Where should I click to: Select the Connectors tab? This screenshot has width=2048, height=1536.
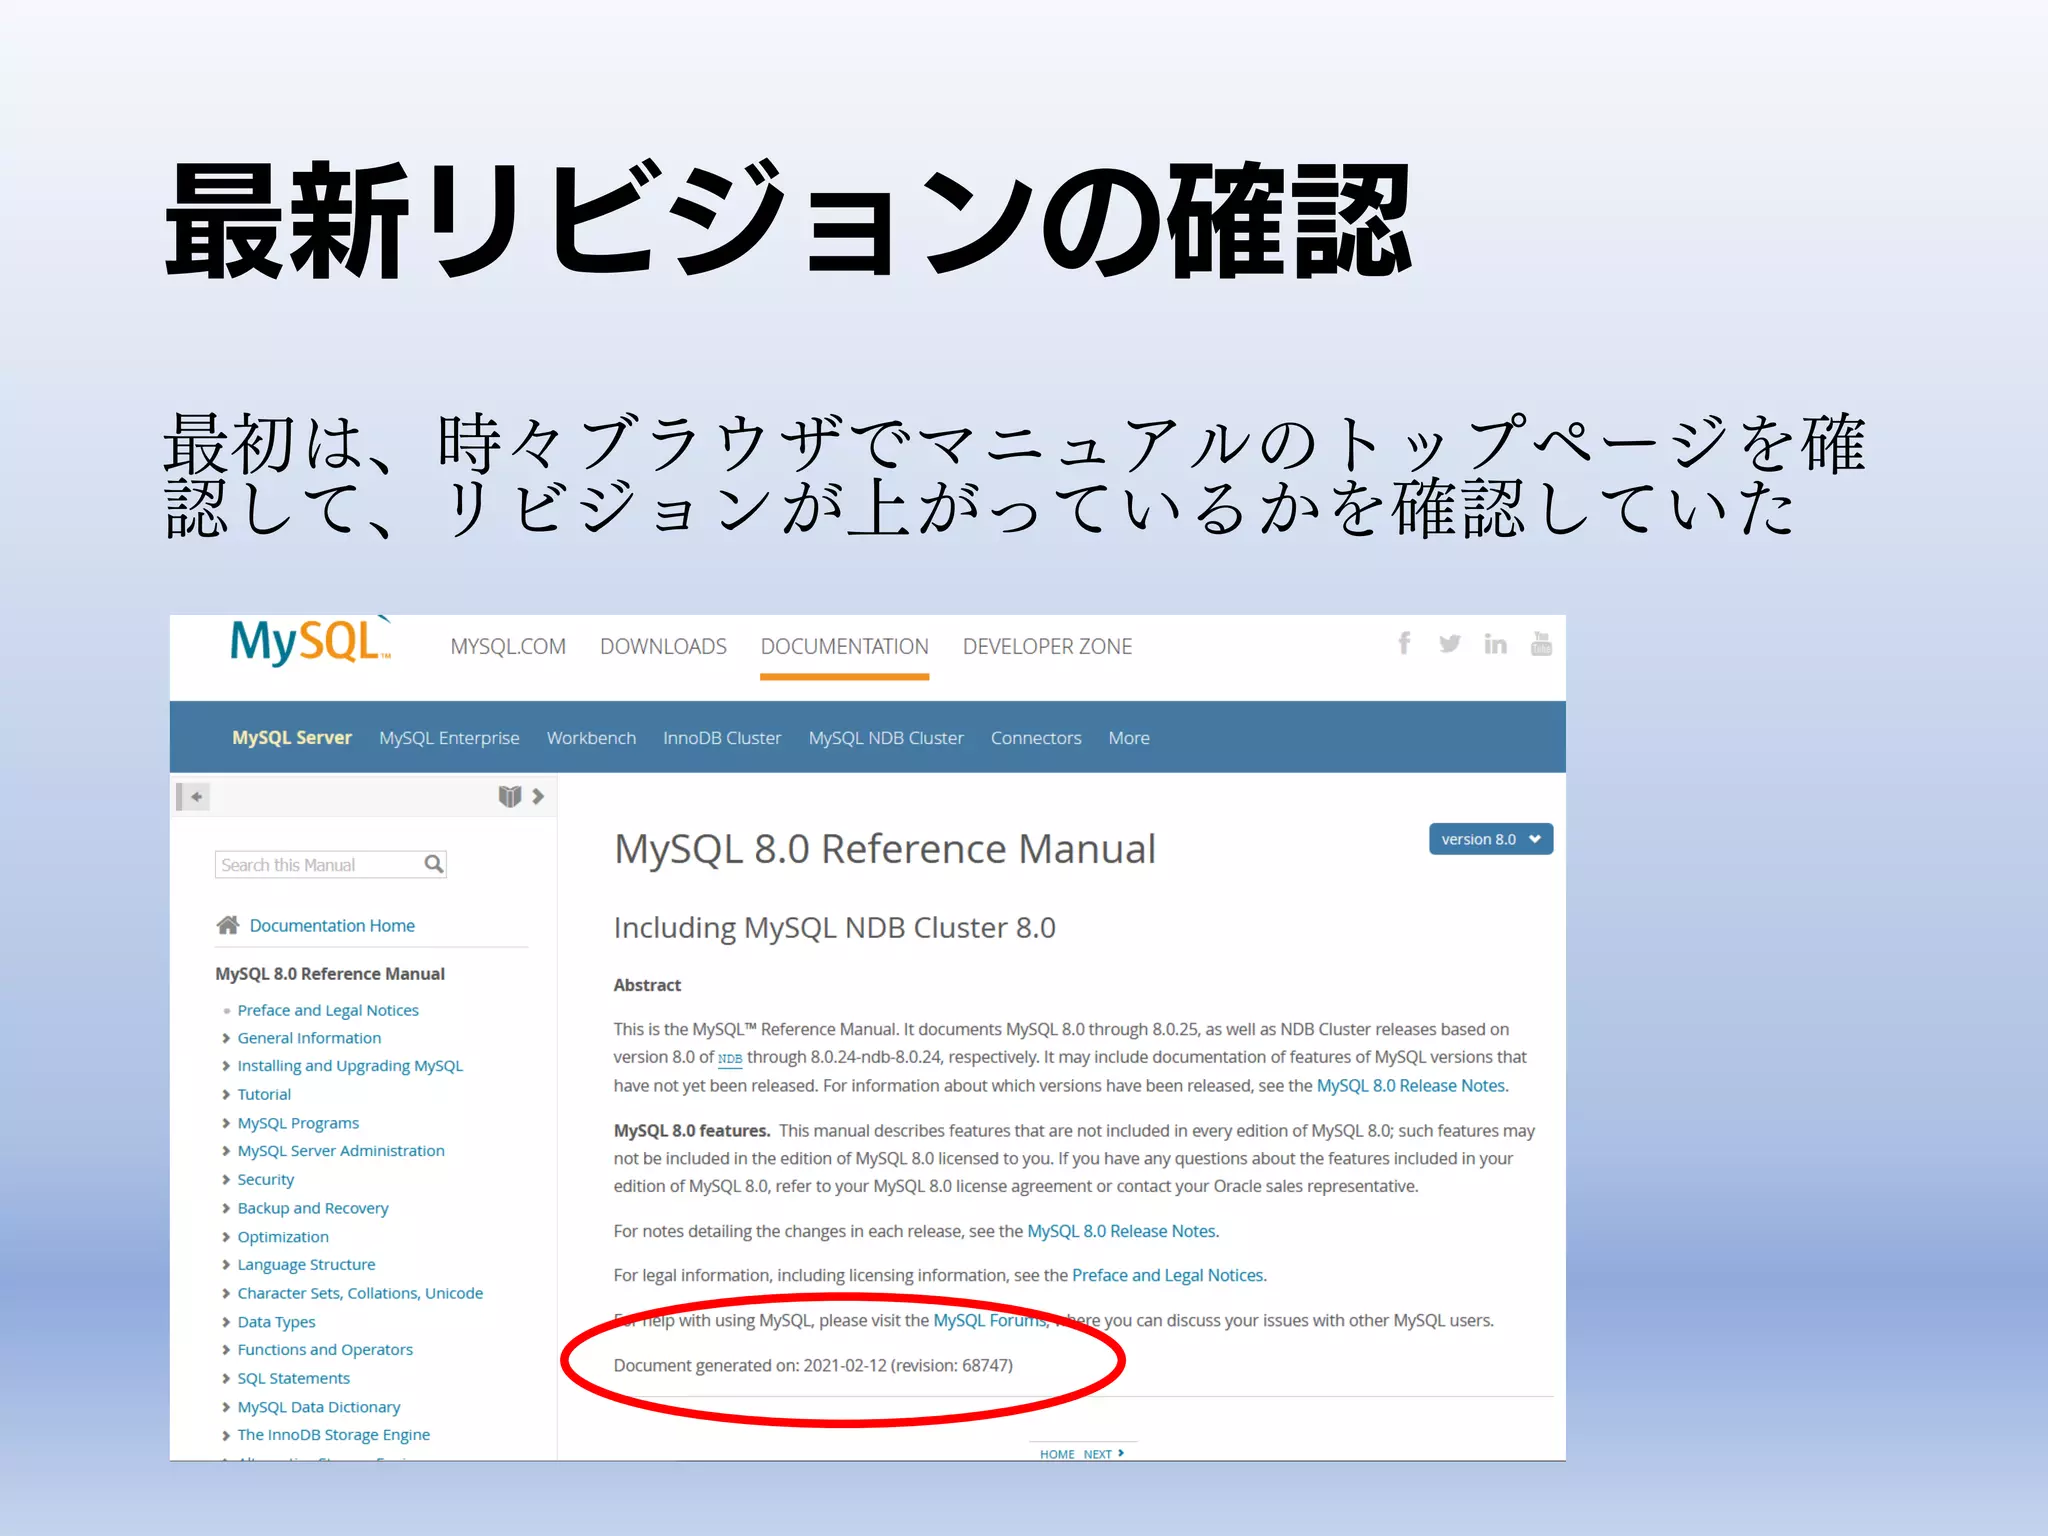click(1036, 738)
